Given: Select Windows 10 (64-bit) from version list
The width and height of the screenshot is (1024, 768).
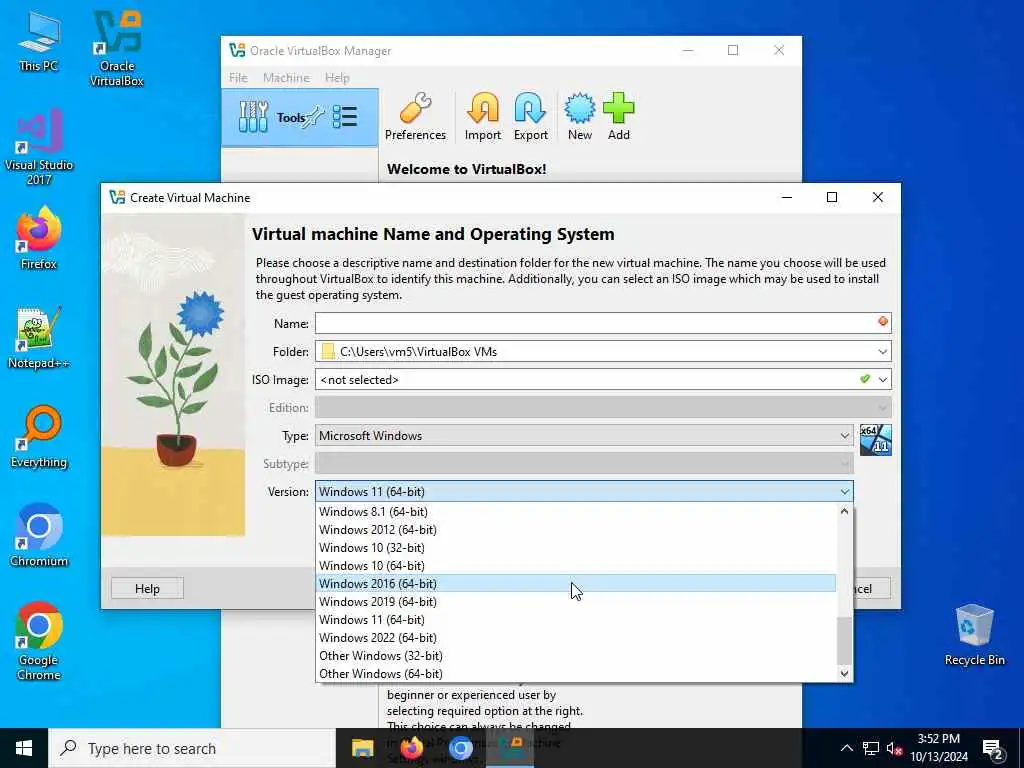Looking at the screenshot, I should pos(575,566).
